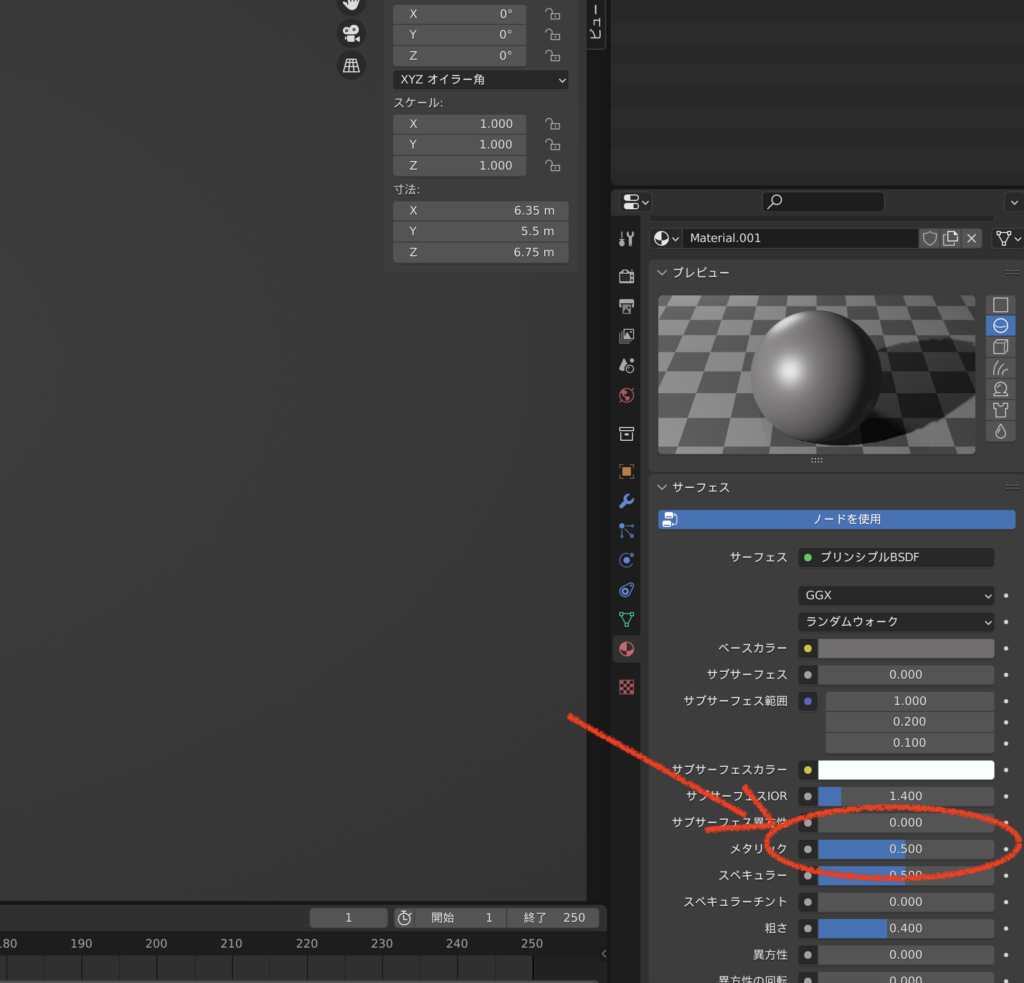The height and width of the screenshot is (983, 1024).
Task: Toggle fake user shield for Material.001
Action: (930, 238)
